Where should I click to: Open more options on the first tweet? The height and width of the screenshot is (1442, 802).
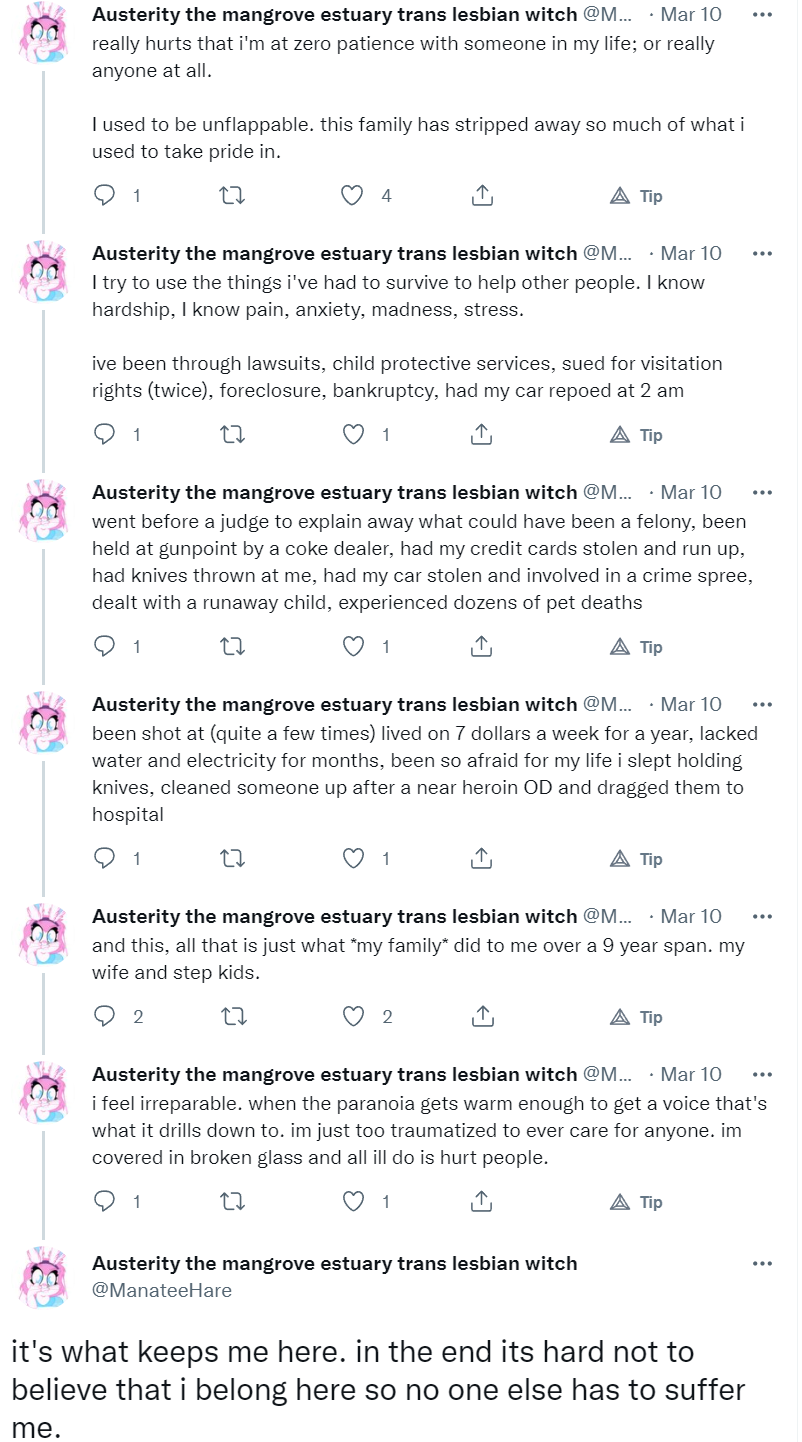(x=762, y=15)
